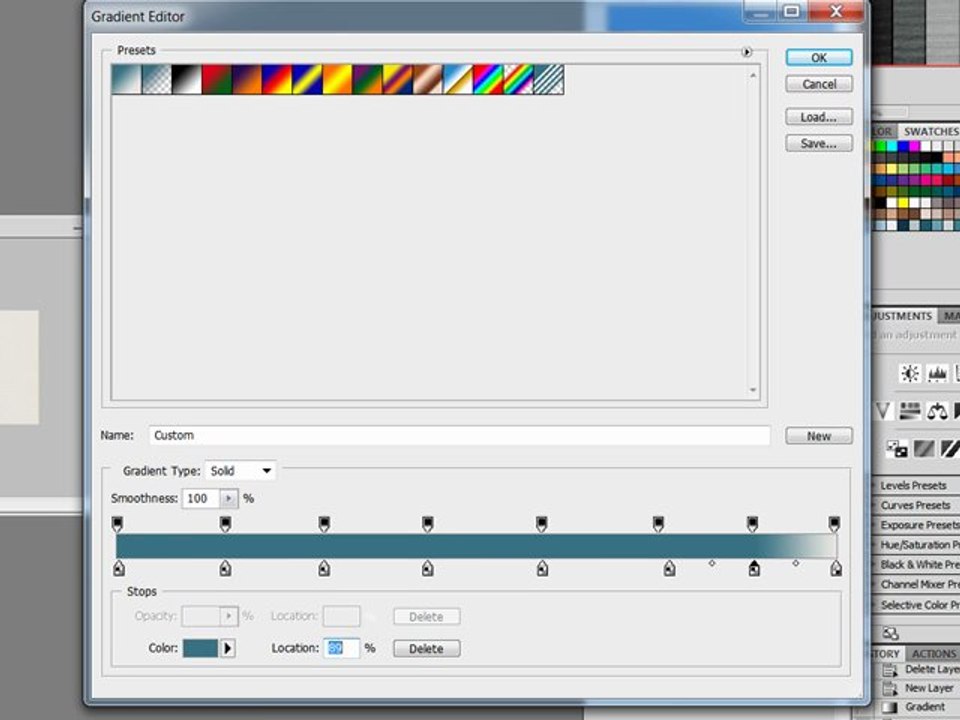
Task: Select the teal-to-white first gradient preset
Action: pos(127,80)
